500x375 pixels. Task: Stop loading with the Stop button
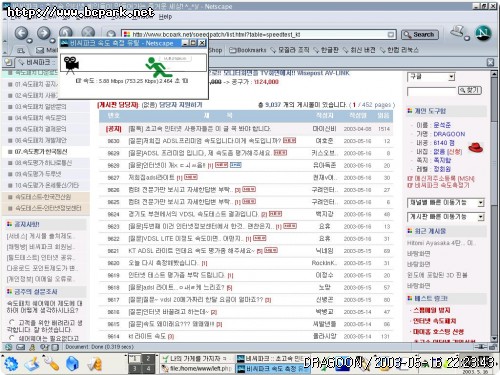click(88, 32)
